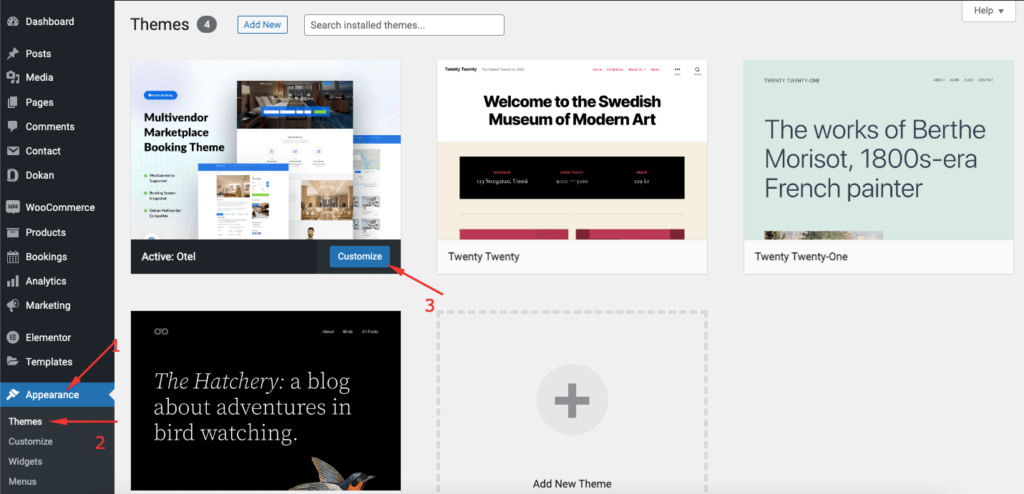Screen dimensions: 1024x494
Task: Click the Elementor circle icon
Action: pos(12,338)
